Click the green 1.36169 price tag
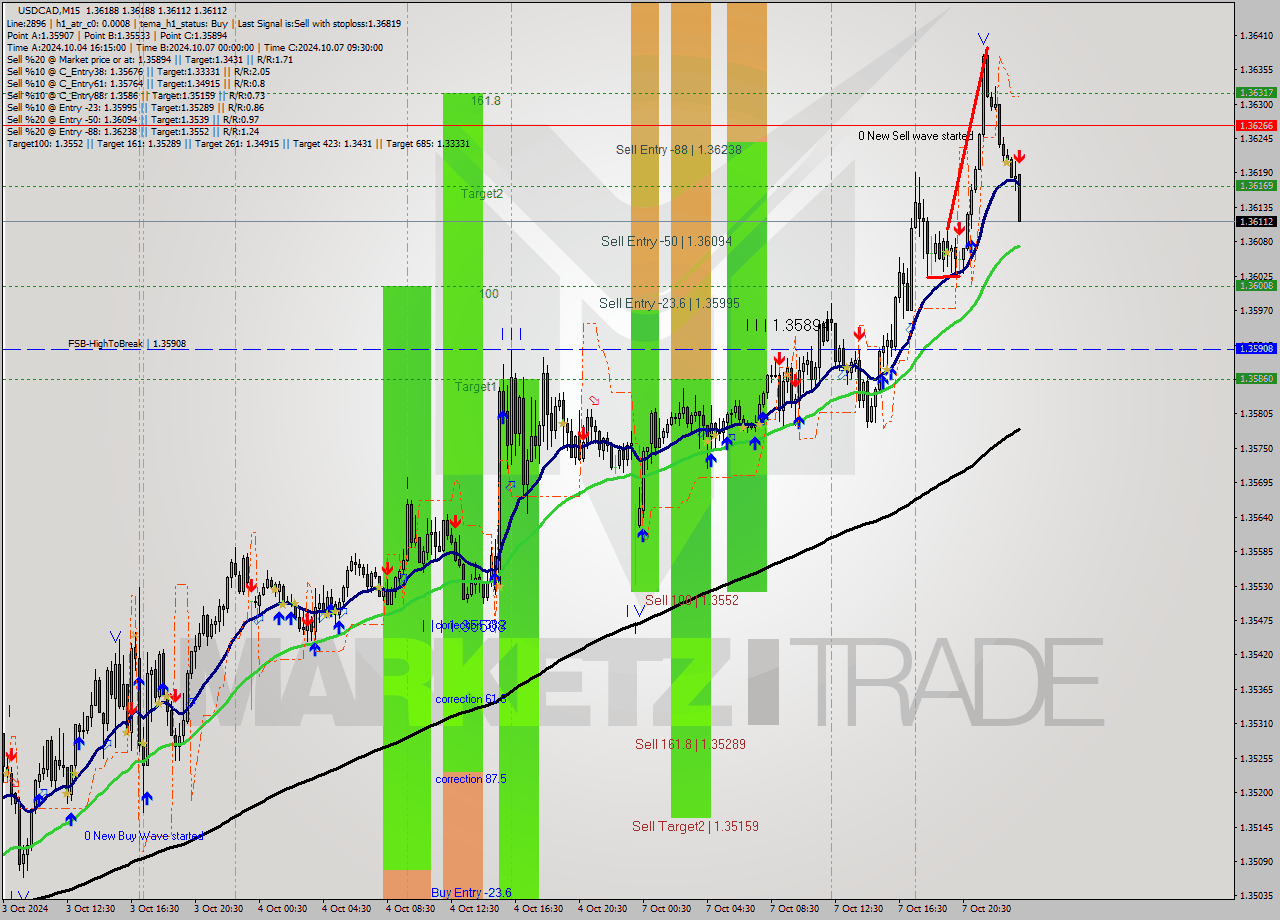 1256,185
